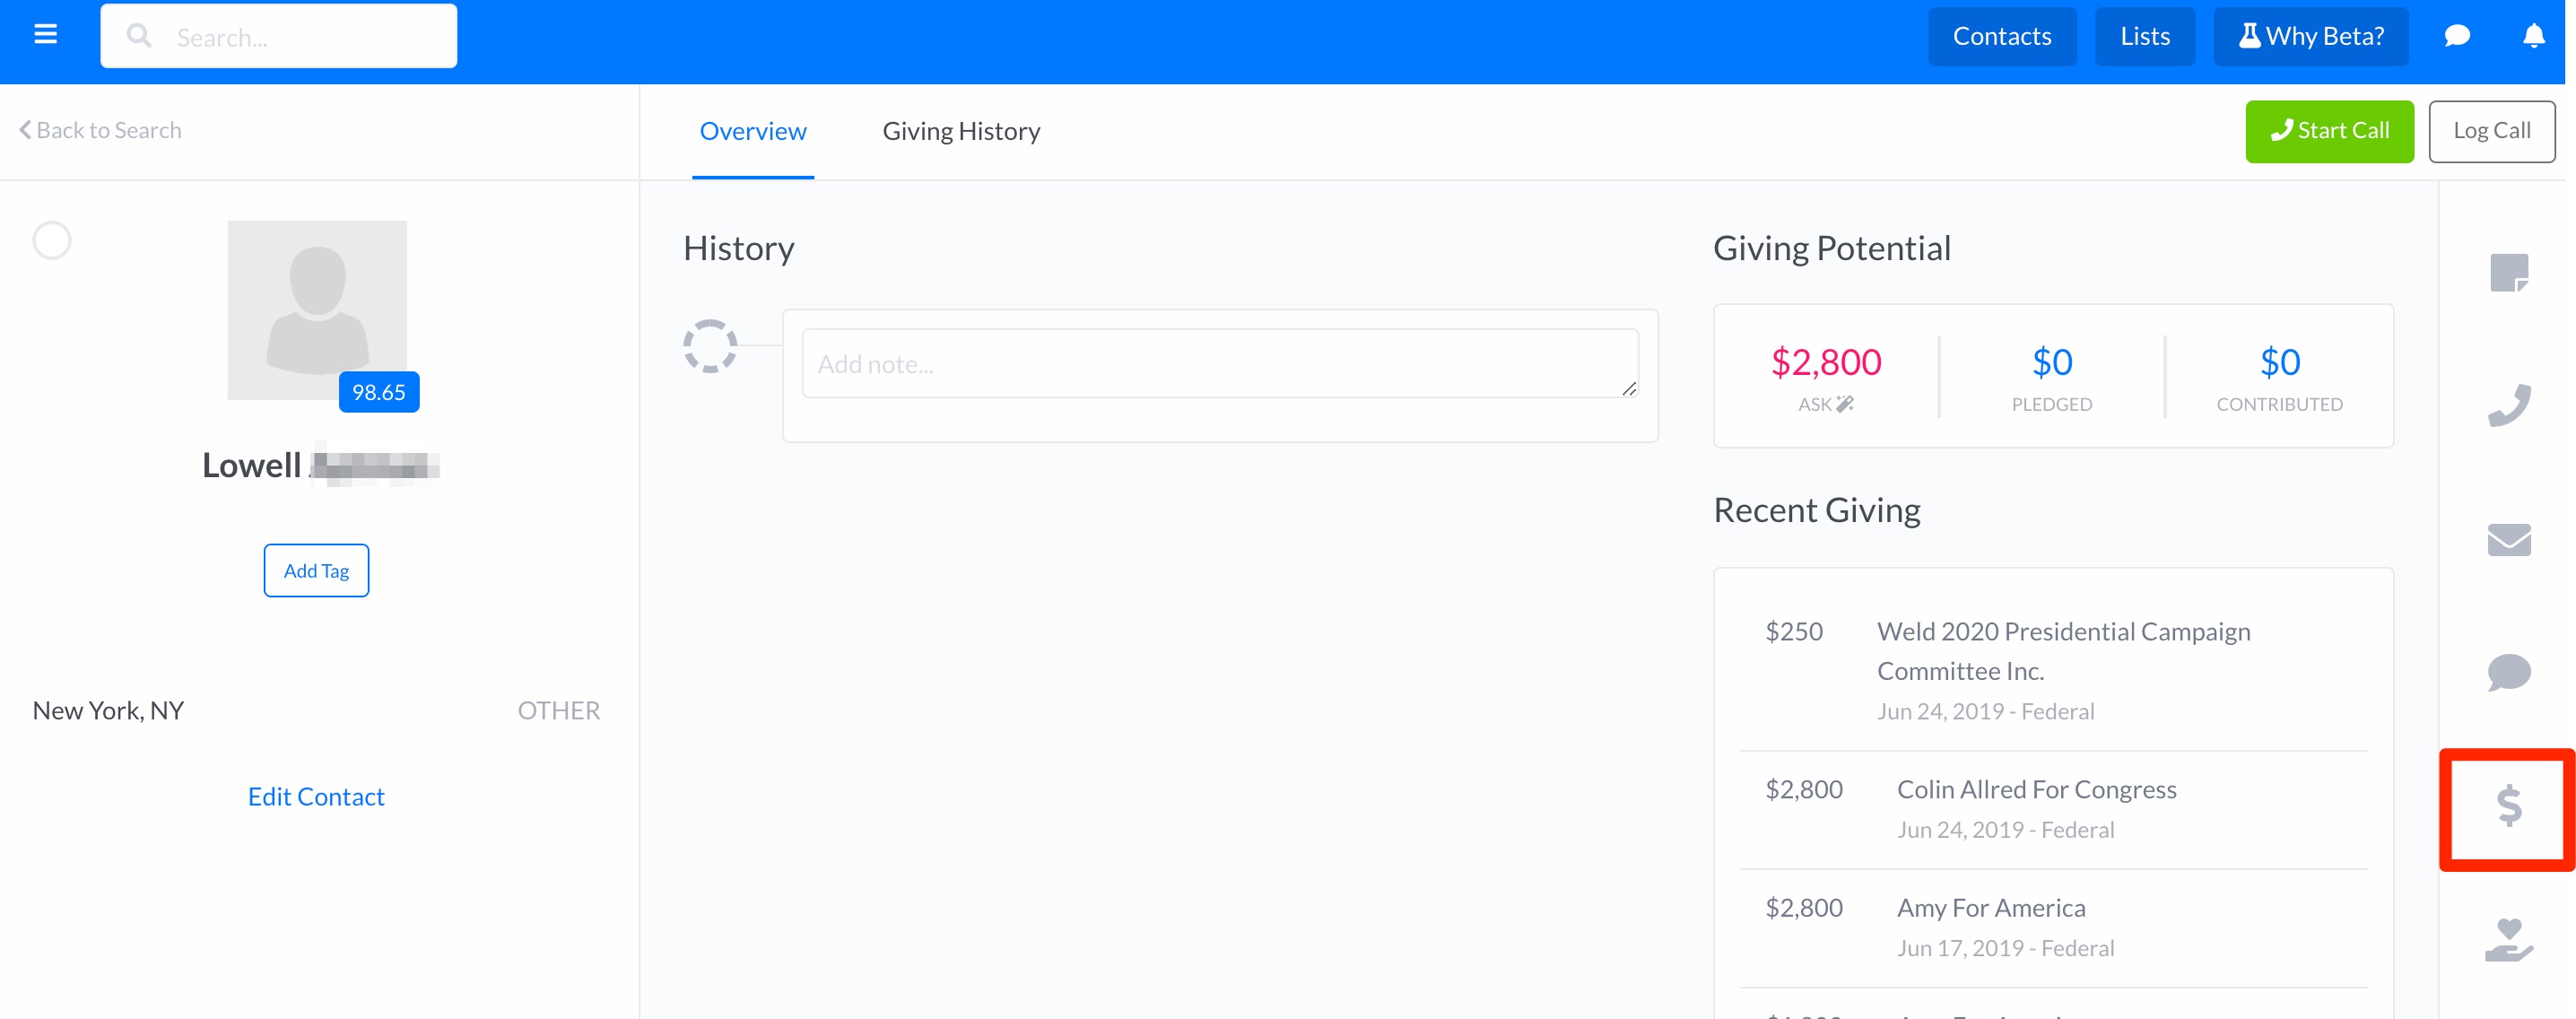The height and width of the screenshot is (1019, 2576).
Task: Click the contact's avatar photo
Action: (317, 310)
